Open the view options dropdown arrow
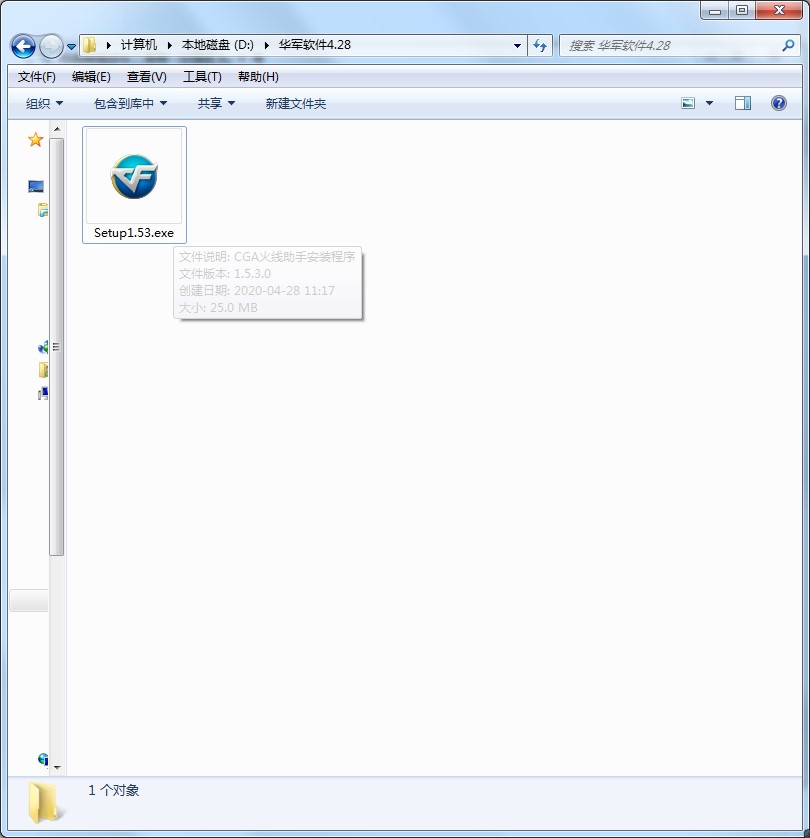This screenshot has width=810, height=838. point(710,103)
